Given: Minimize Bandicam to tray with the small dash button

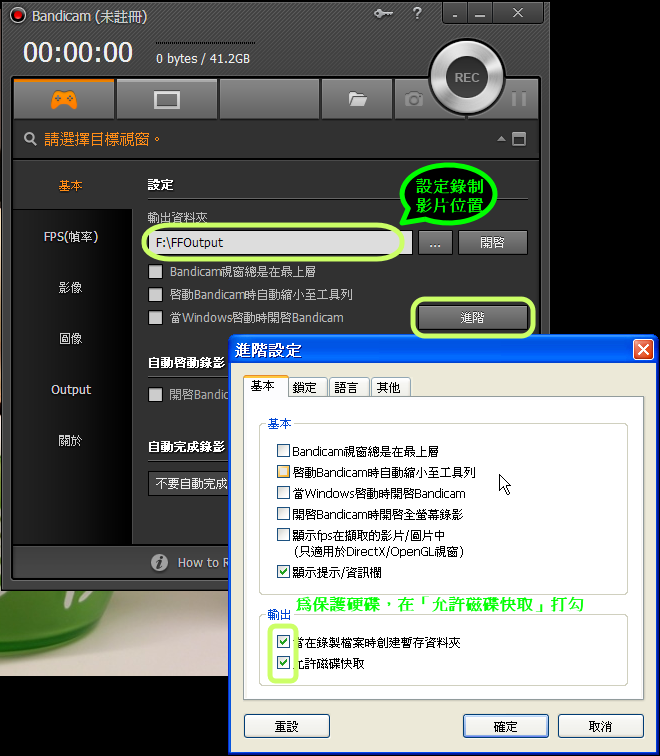Looking at the screenshot, I should (x=455, y=14).
